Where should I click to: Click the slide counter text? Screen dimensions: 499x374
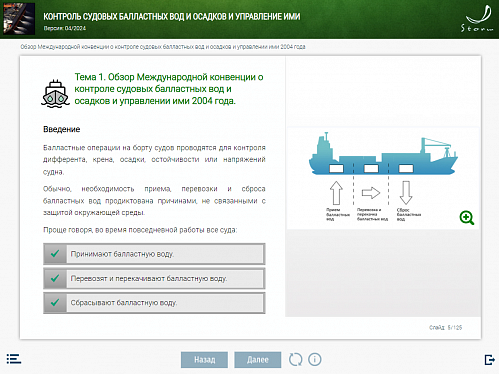[445, 328]
